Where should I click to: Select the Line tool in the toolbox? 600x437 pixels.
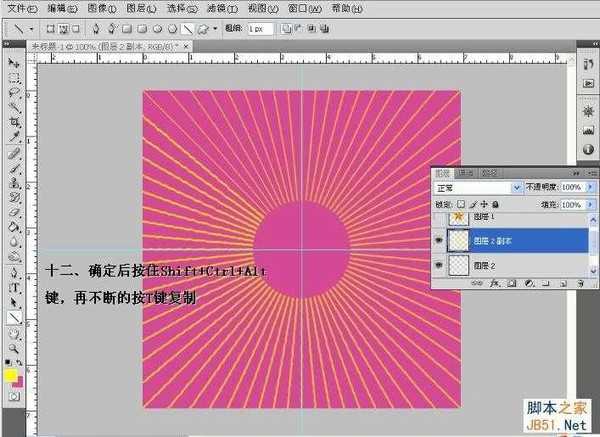pos(14,318)
